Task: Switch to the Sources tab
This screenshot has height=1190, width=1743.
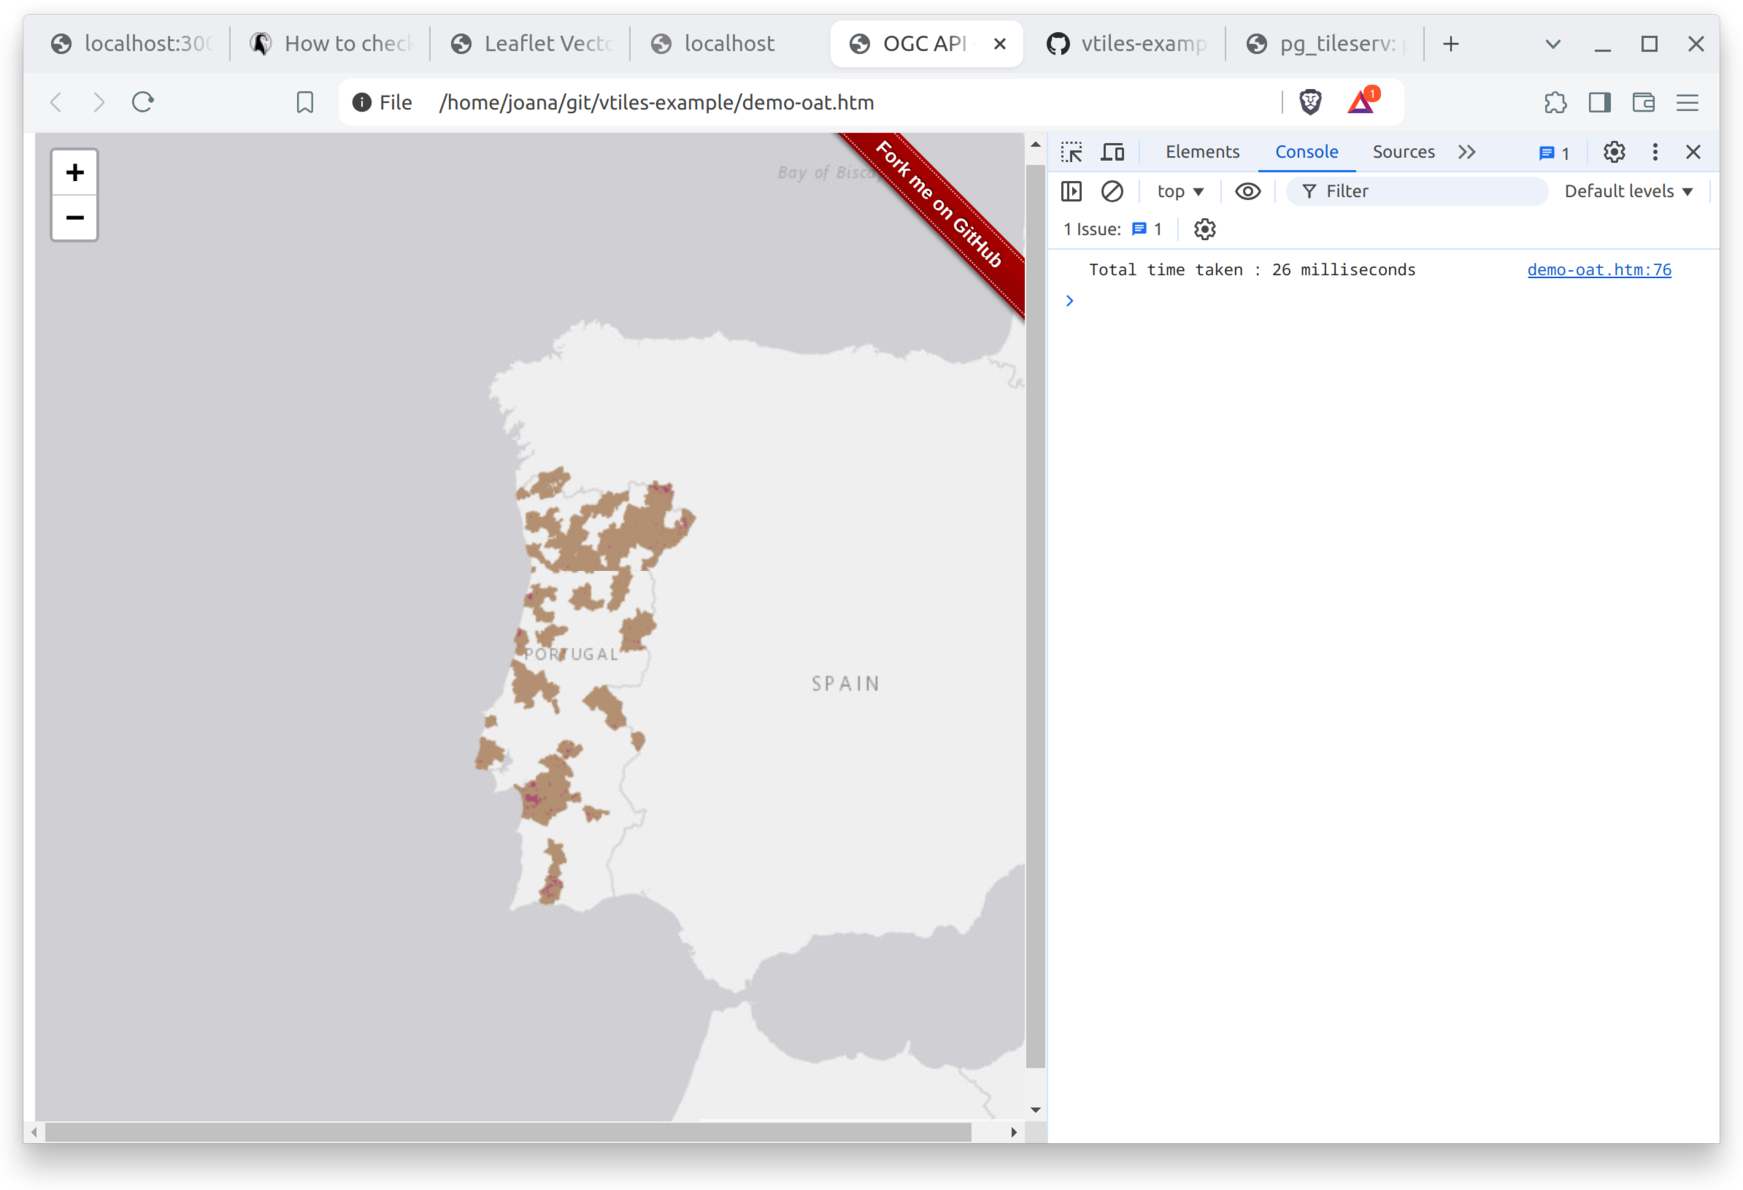Action: click(1403, 152)
